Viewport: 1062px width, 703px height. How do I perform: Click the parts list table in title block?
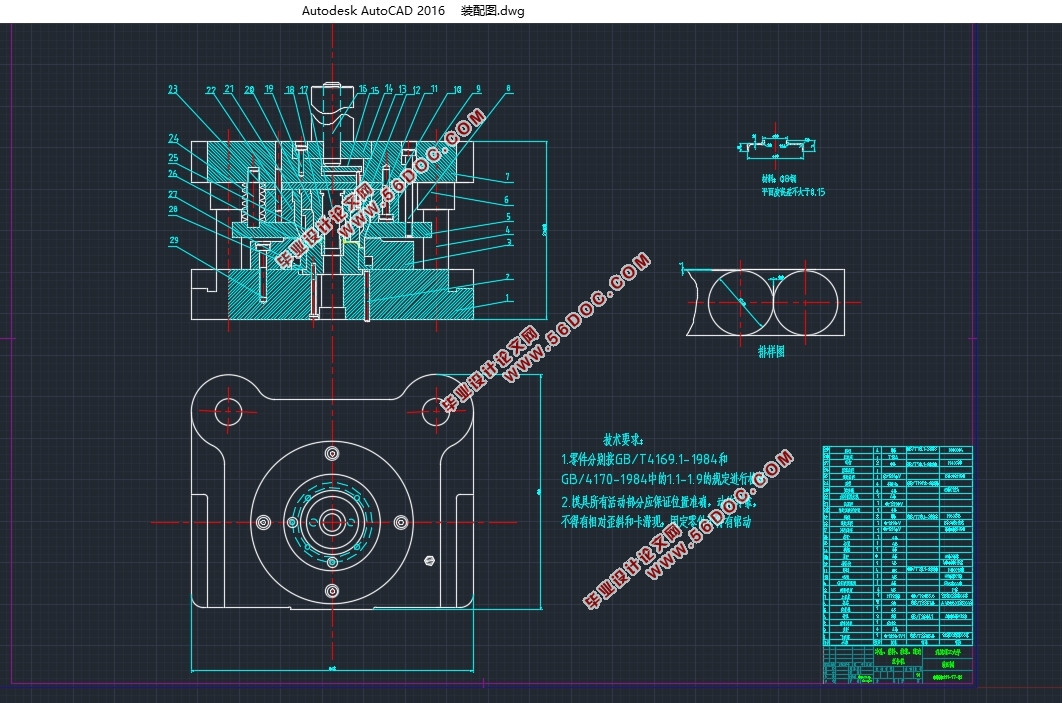point(897,546)
